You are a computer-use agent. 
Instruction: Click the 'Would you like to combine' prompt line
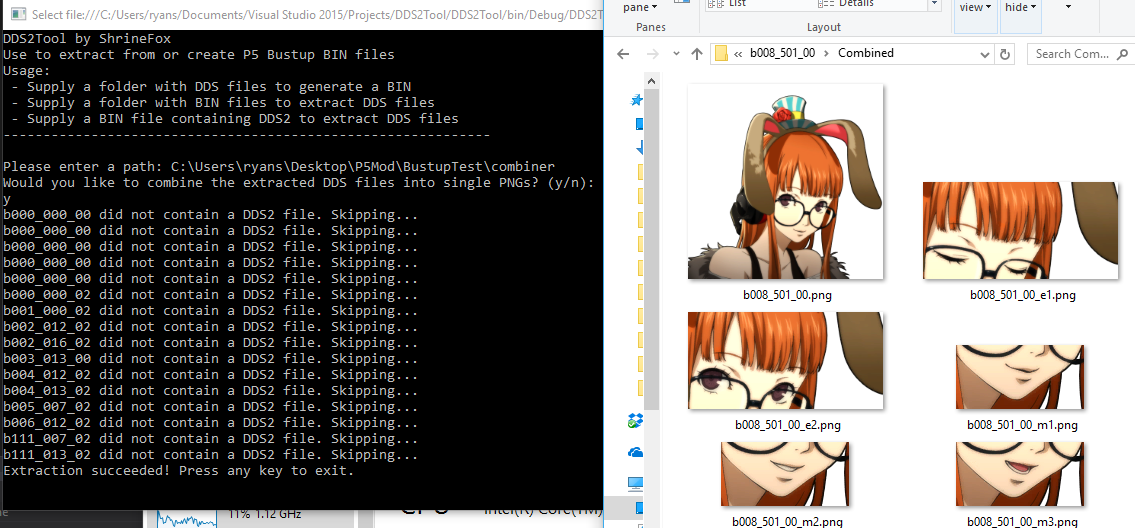(299, 182)
